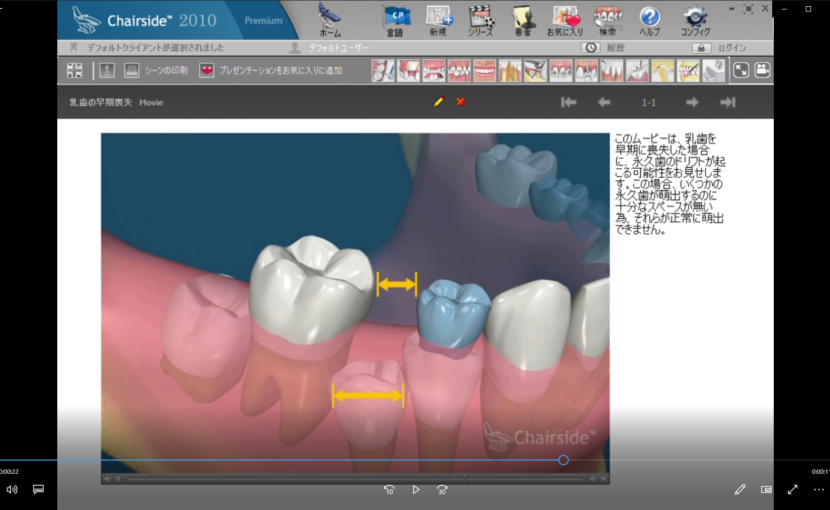Click the Japanese movie description text

670,184
